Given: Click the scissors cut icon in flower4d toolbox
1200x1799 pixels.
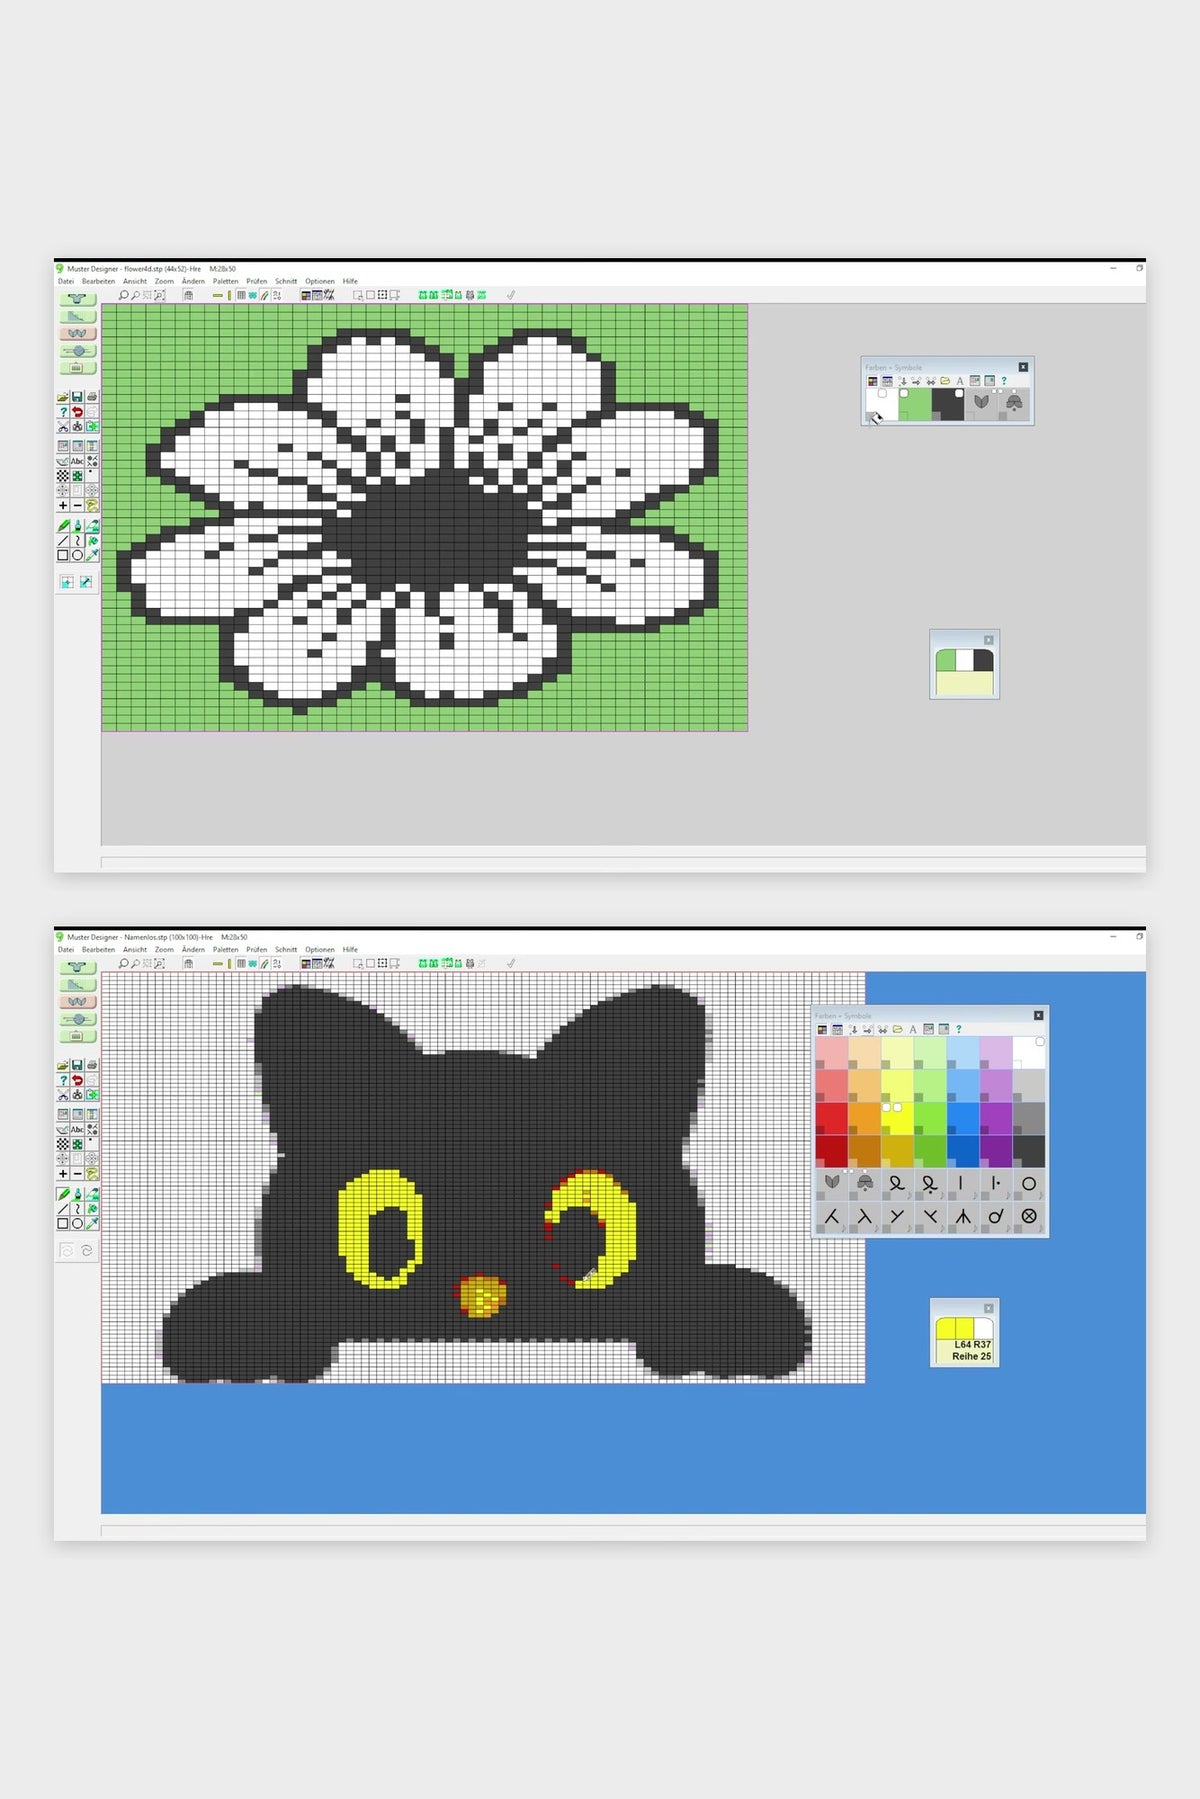Looking at the screenshot, I should click(x=63, y=427).
